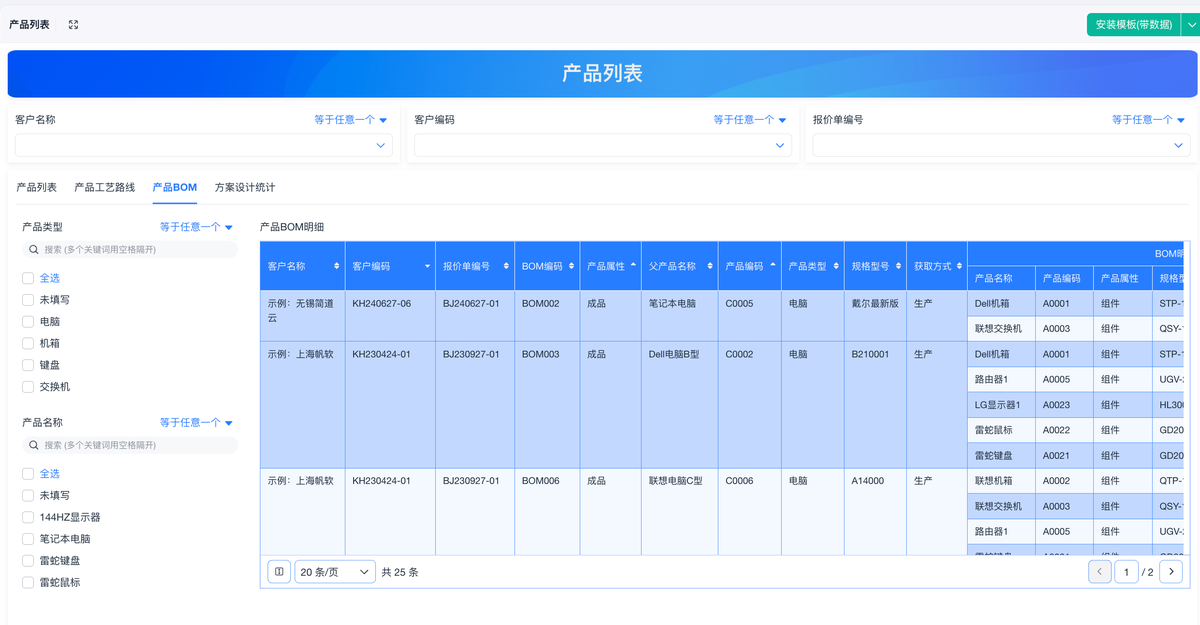Image resolution: width=1200 pixels, height=625 pixels.
Task: Click sort arrow in 客户编码 column header
Action: 428,266
